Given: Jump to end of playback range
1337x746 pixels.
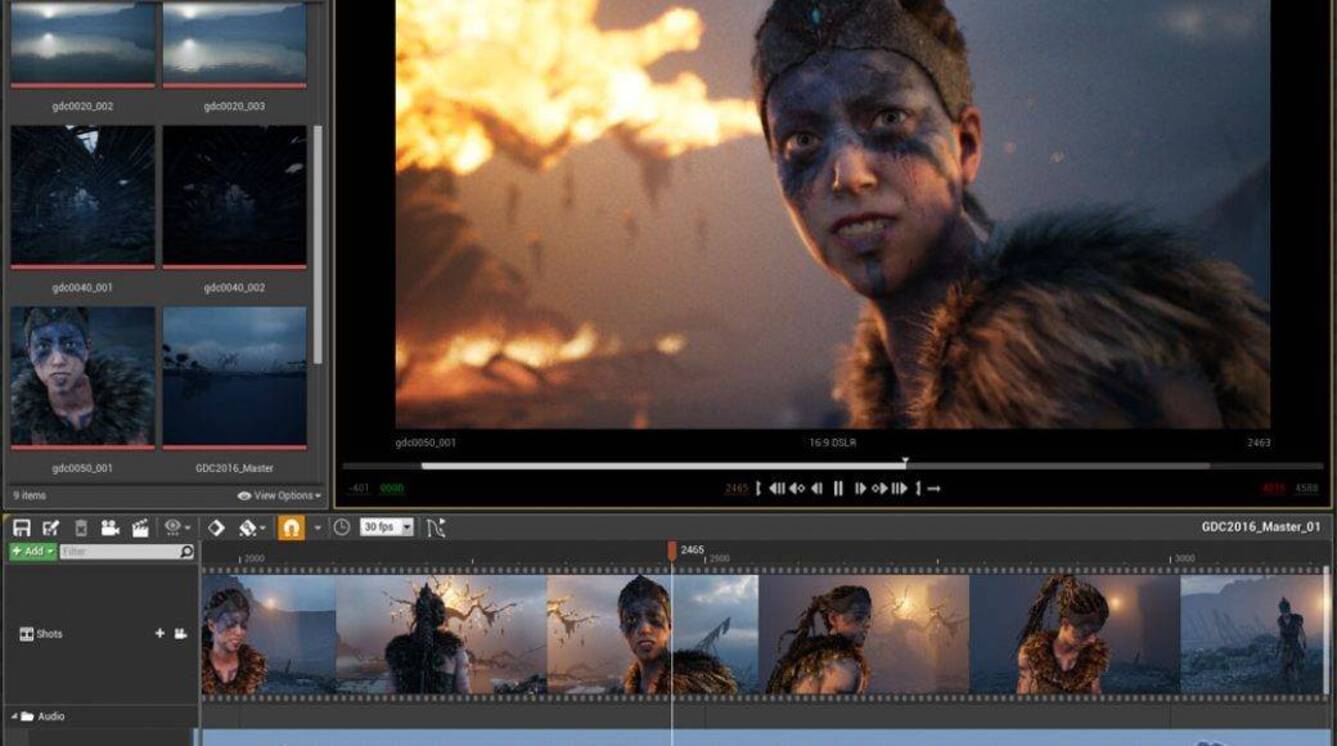Looking at the screenshot, I should point(899,488).
